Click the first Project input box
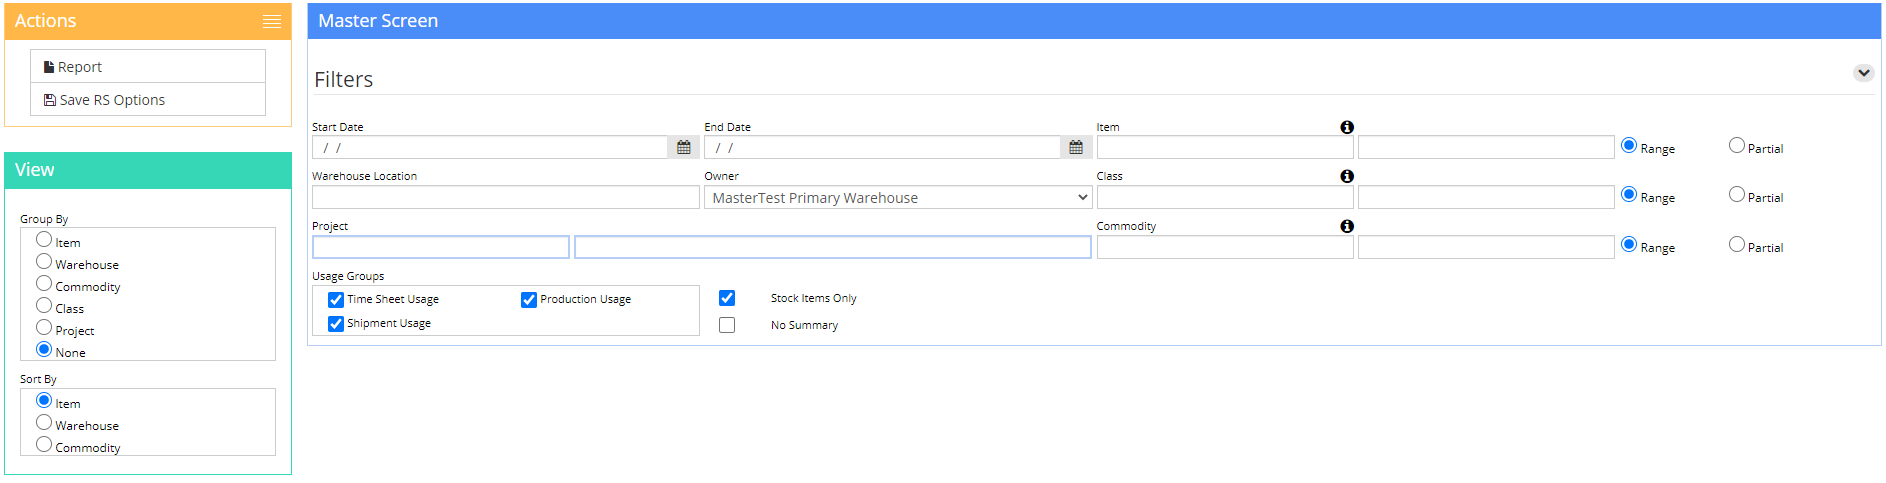Viewport: 1886px width, 483px height. point(441,247)
